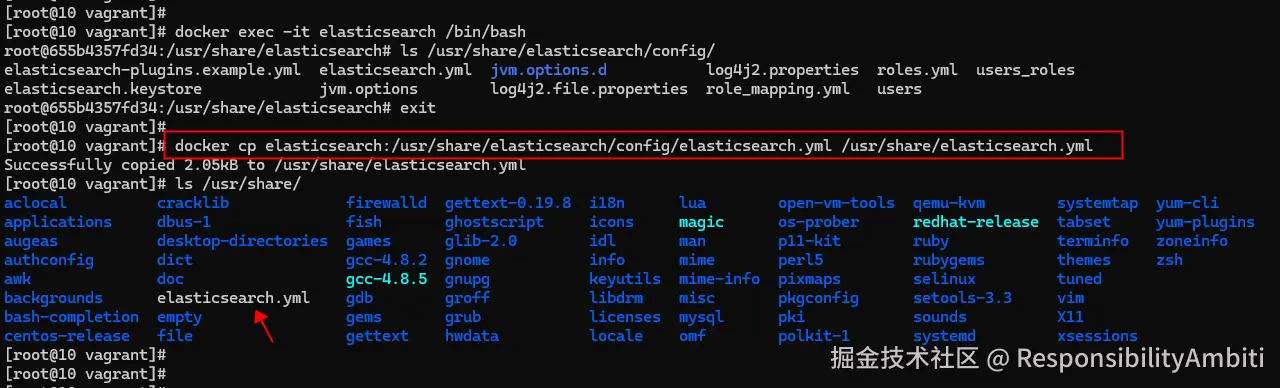Select the 'fish' directory entry

(364, 222)
